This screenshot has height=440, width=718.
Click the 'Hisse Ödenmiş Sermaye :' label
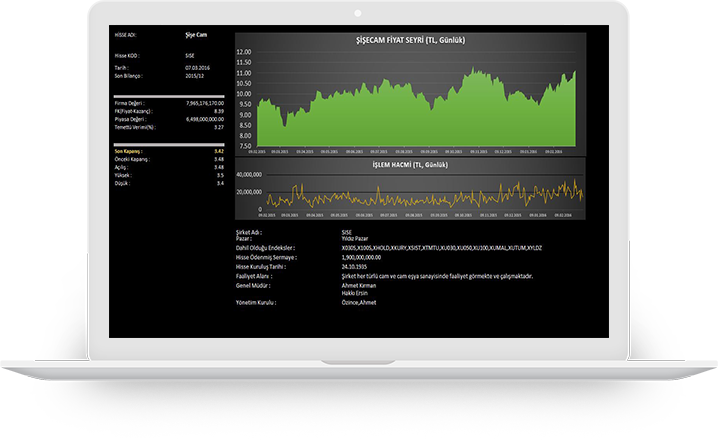[x=266, y=258]
